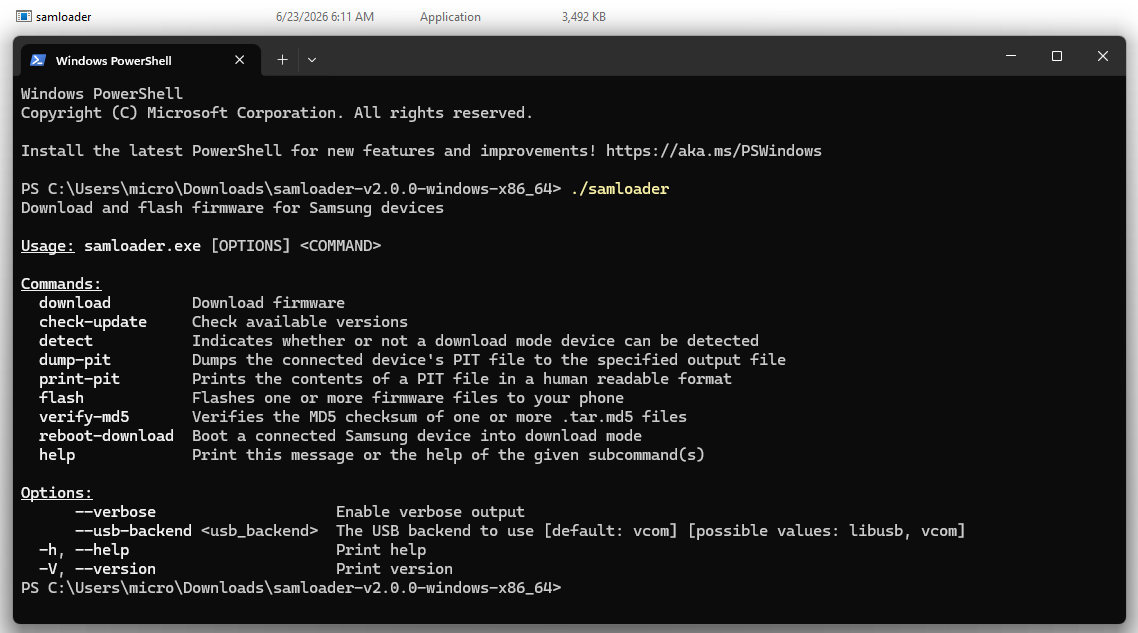Click the 'Print version' description
Image resolution: width=1138 pixels, height=633 pixels.
point(394,568)
